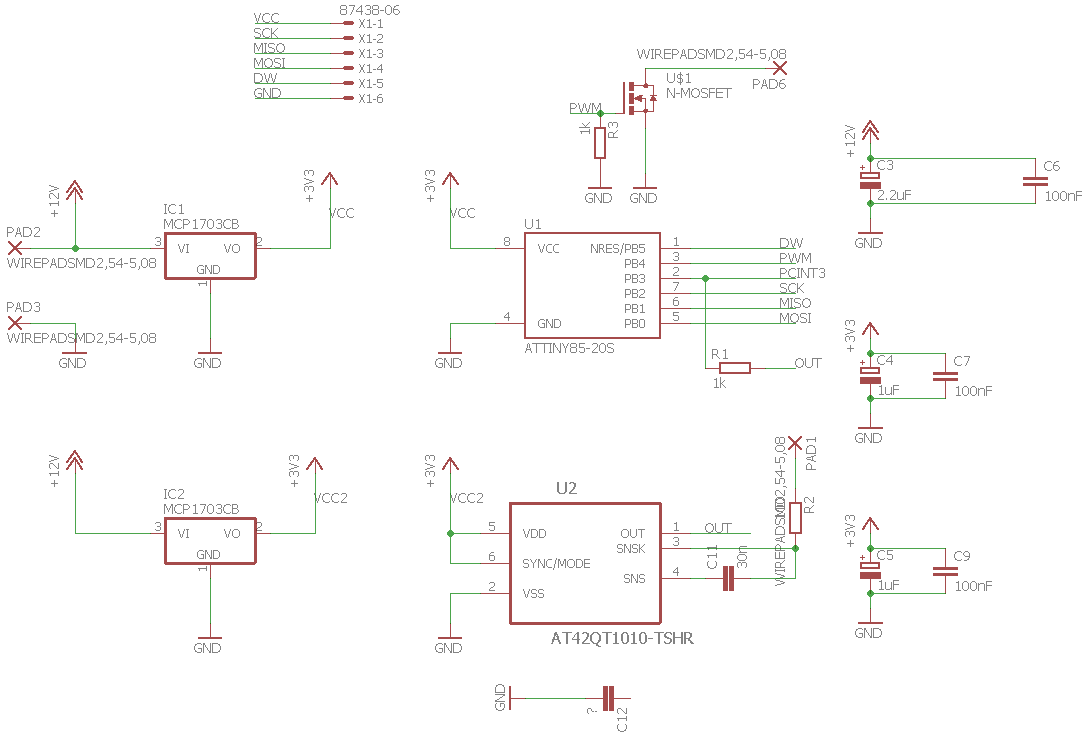Image resolution: width=1090 pixels, height=738 pixels.
Task: Click the 87438-06 connector part label
Action: point(369,10)
